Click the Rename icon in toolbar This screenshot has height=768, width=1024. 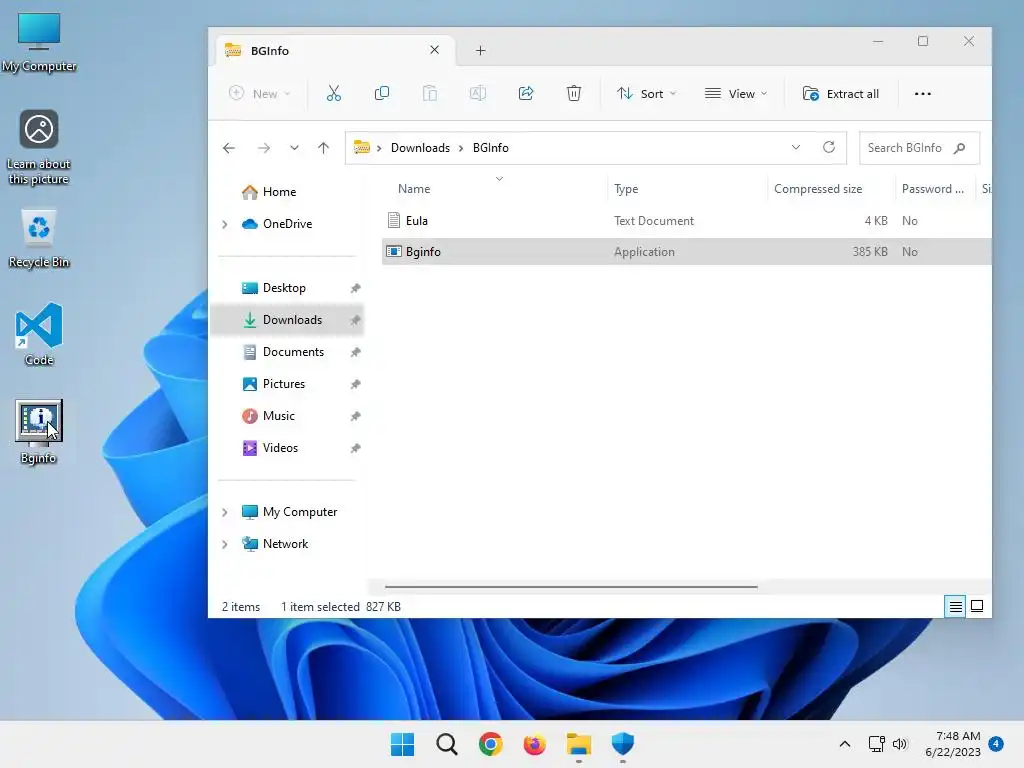pos(478,93)
